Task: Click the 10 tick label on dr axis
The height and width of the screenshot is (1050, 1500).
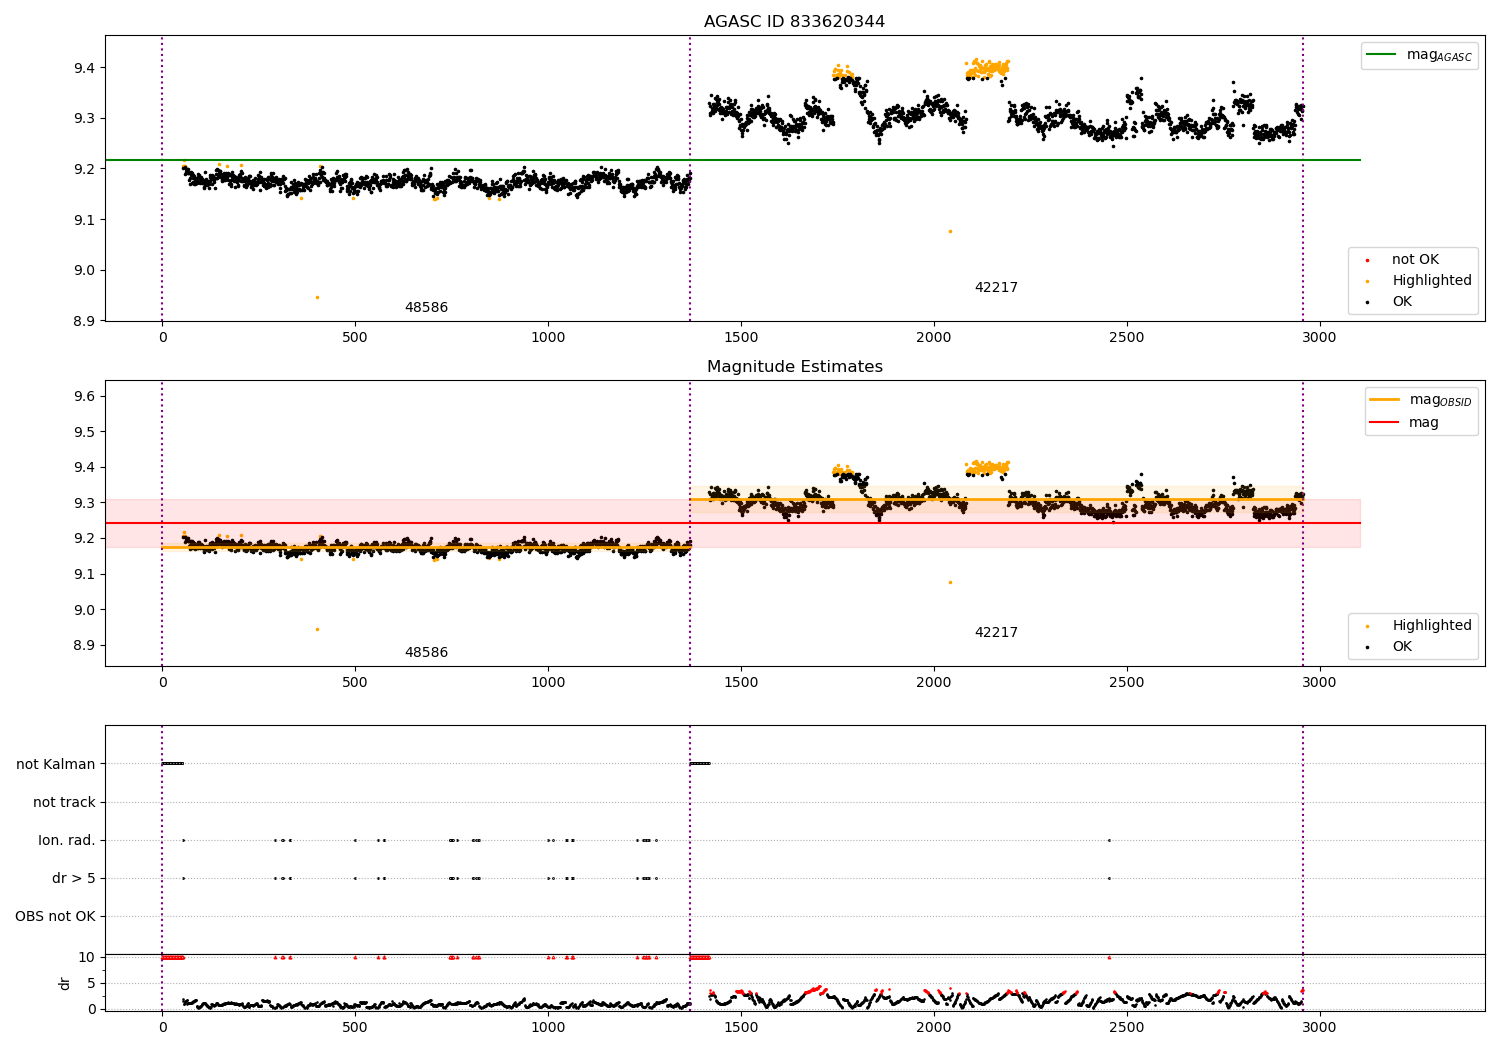Action: tap(88, 957)
